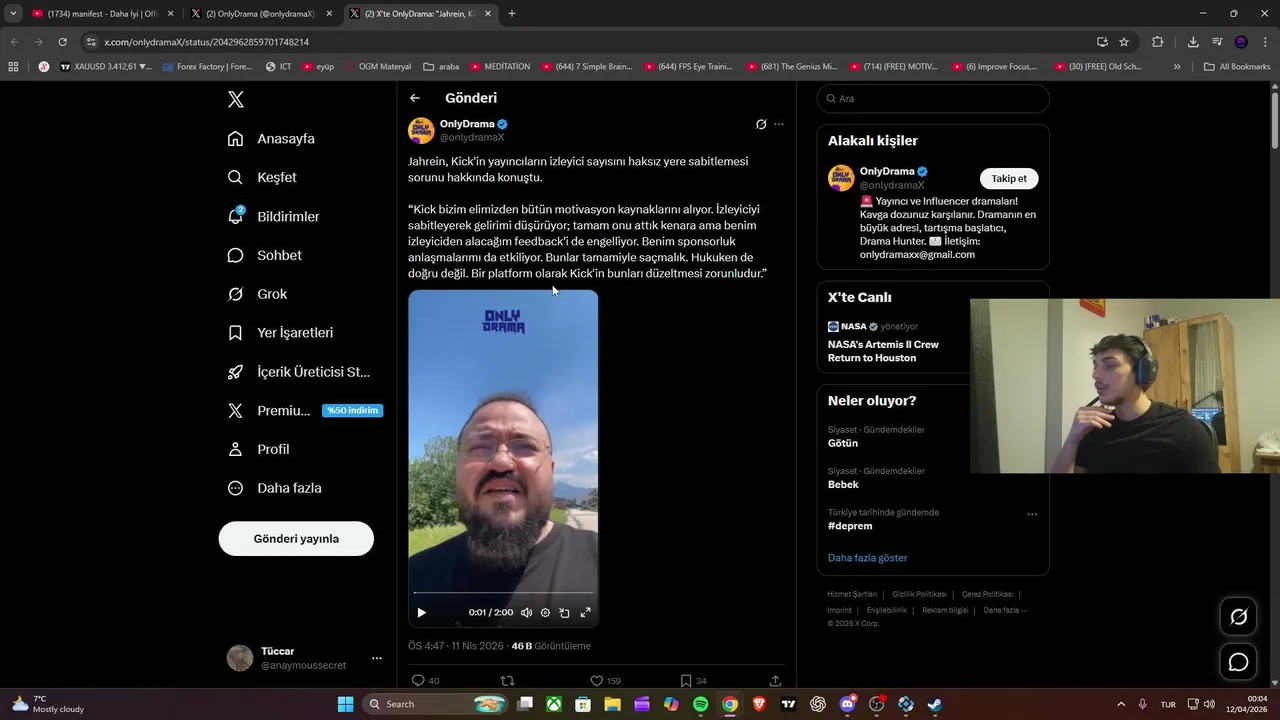Open the Hizmet Şartları footer link
This screenshot has width=1280, height=720.
[852, 594]
